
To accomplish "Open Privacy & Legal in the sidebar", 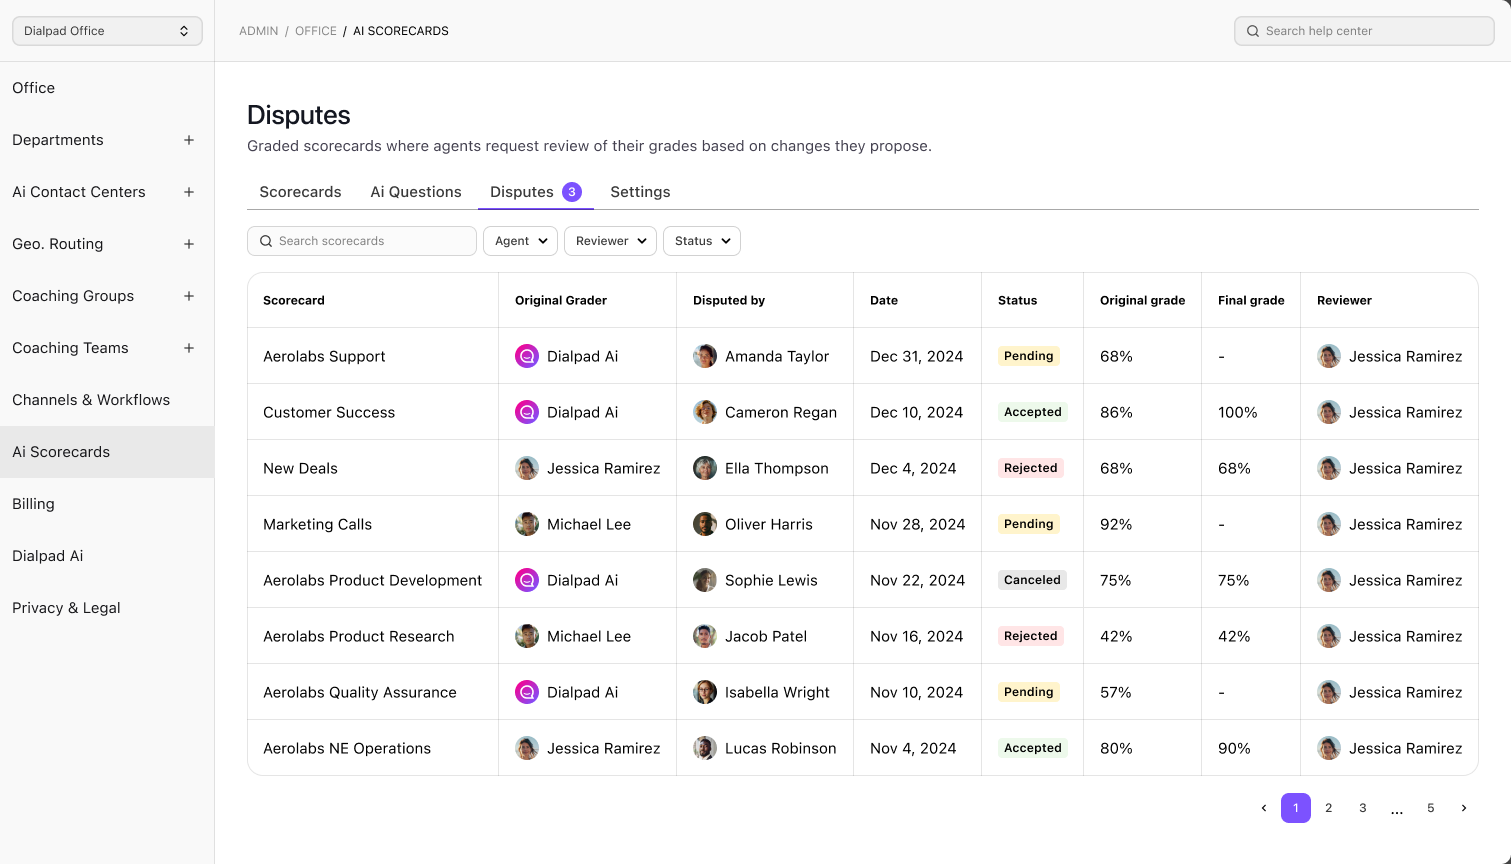I will 107,608.
